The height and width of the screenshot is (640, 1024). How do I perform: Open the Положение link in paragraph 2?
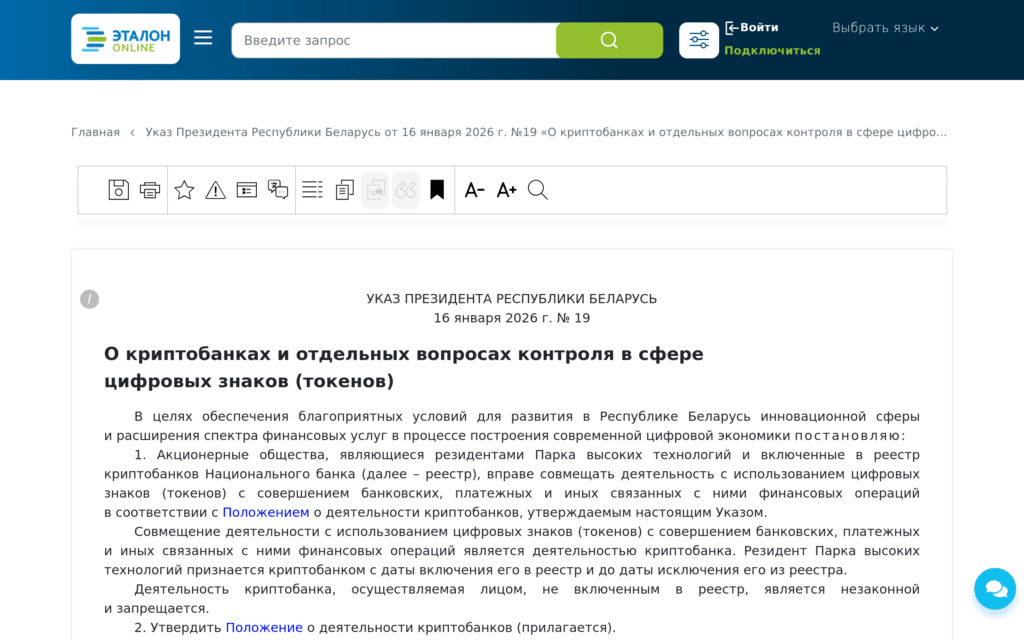[264, 628]
